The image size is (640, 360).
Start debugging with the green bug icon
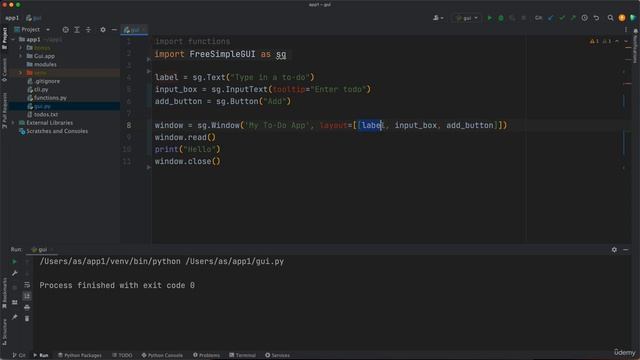(501, 18)
